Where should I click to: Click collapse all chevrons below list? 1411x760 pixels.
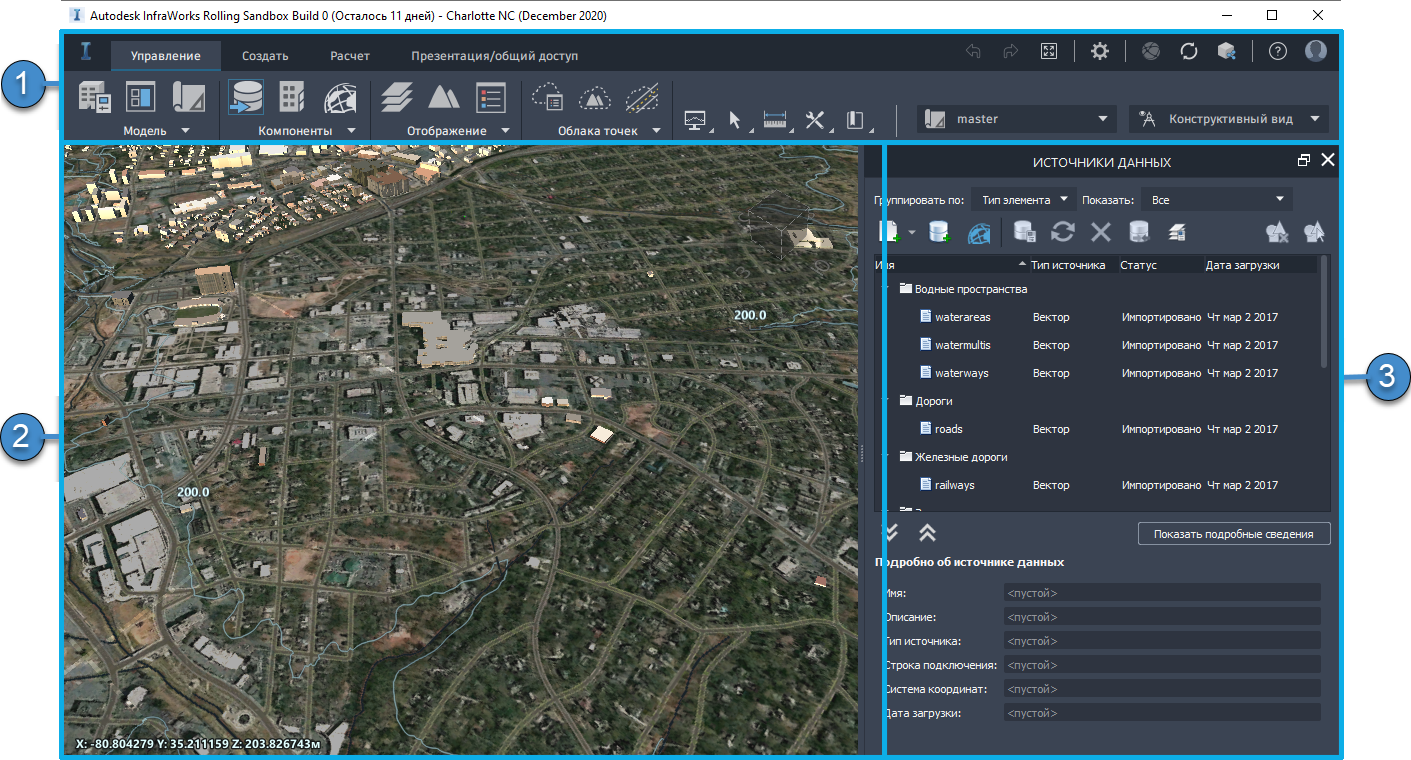927,533
